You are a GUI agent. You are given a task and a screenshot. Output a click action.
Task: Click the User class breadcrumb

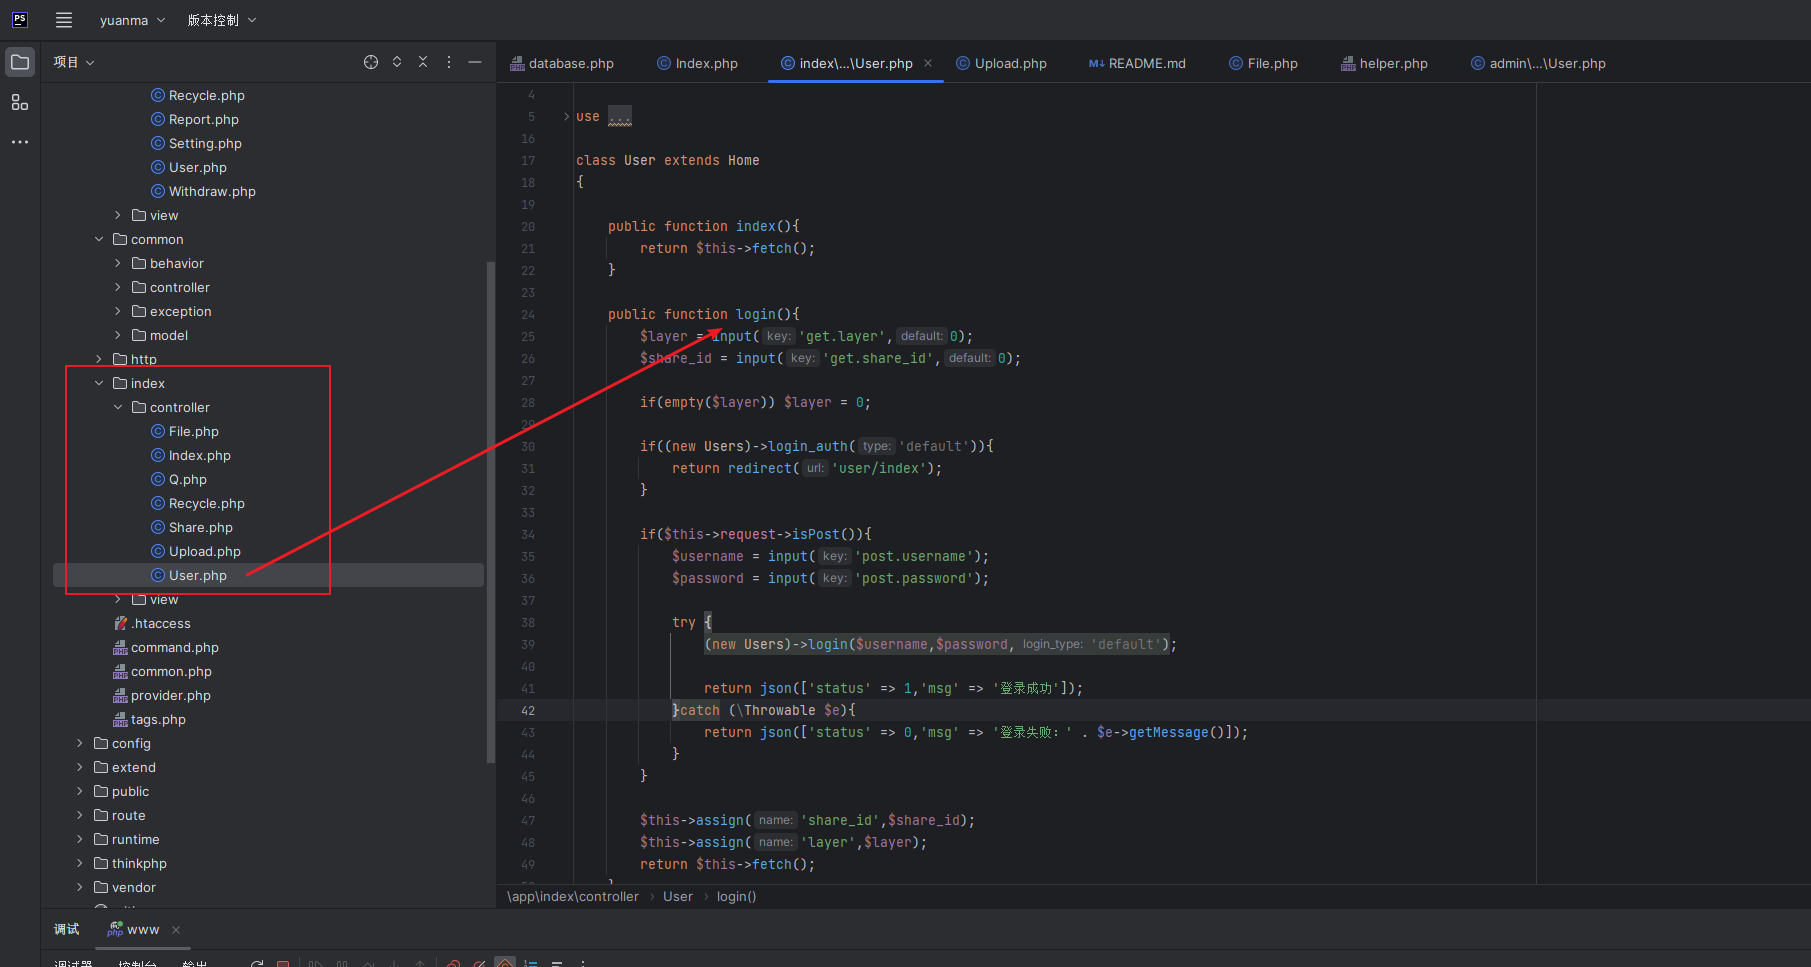point(678,897)
